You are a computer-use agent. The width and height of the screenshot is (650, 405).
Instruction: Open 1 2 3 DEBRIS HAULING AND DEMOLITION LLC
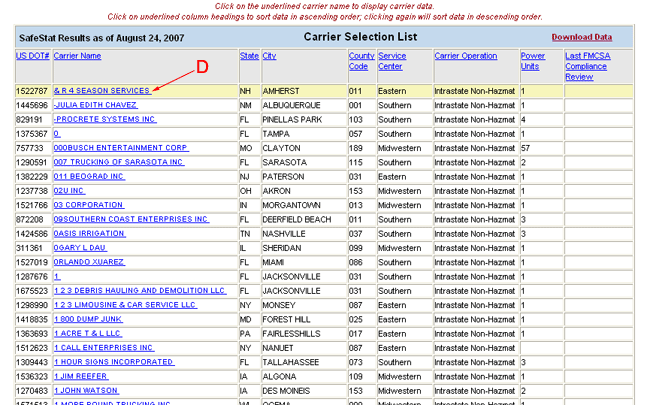(140, 291)
